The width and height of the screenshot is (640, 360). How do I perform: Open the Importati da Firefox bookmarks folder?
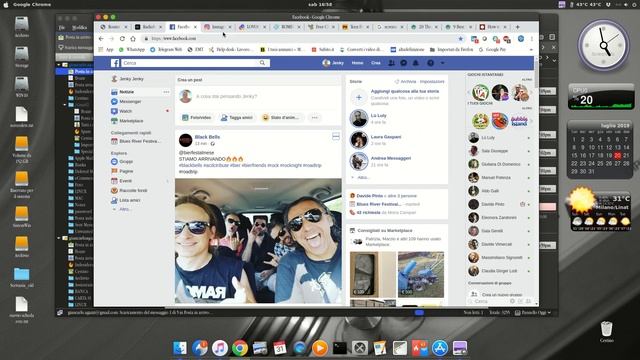pyautogui.click(x=451, y=49)
